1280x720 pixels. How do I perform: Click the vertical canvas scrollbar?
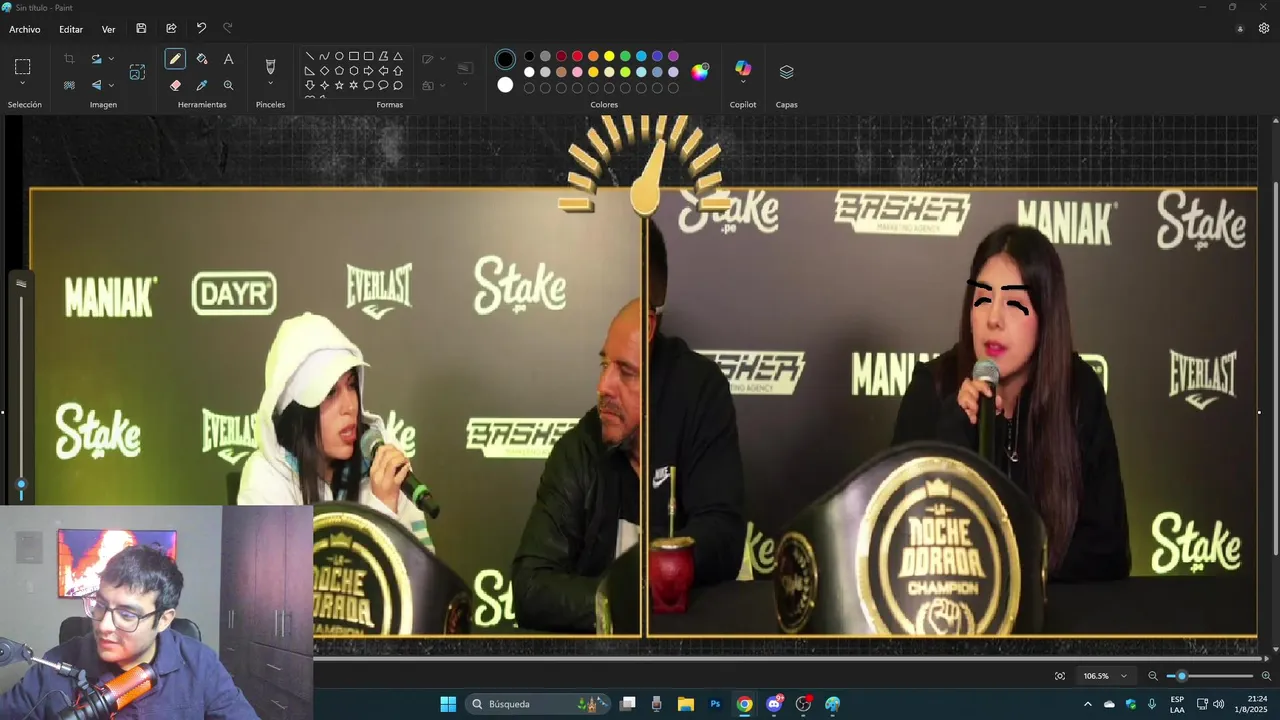pos(1275,370)
